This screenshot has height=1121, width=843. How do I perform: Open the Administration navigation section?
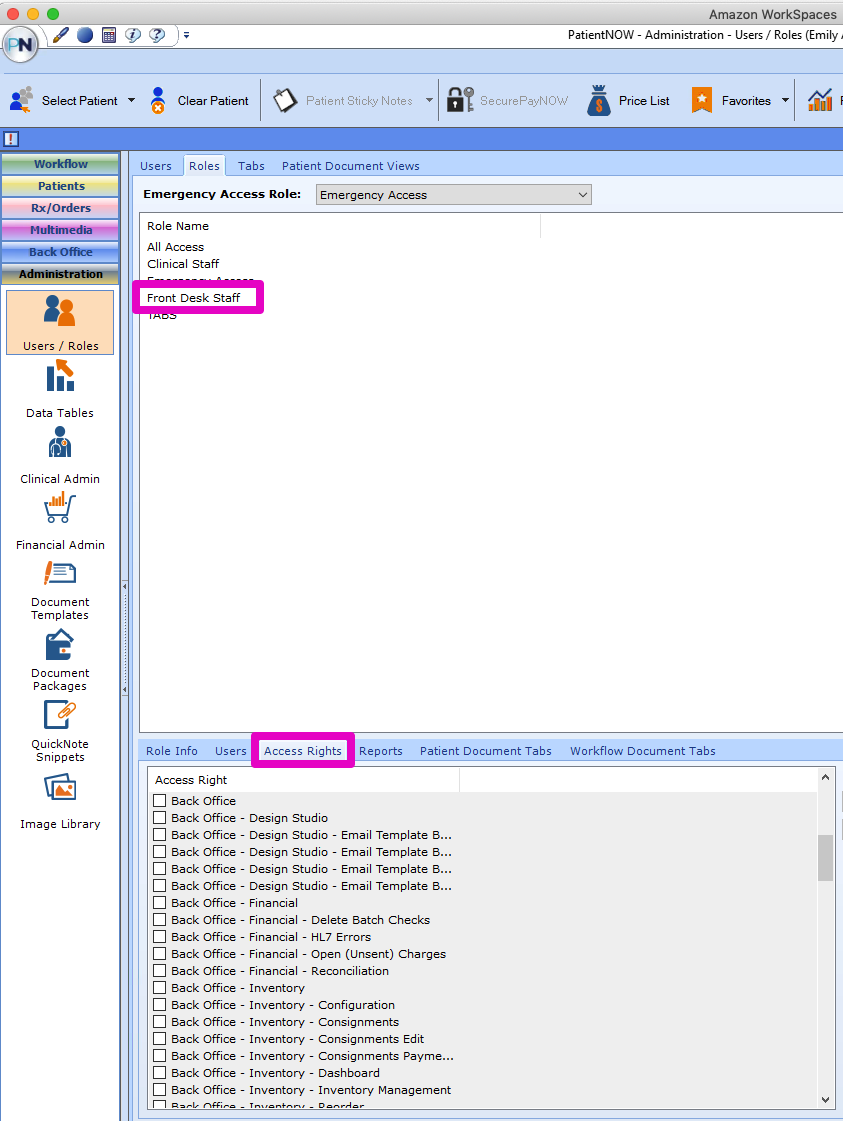[x=61, y=275]
